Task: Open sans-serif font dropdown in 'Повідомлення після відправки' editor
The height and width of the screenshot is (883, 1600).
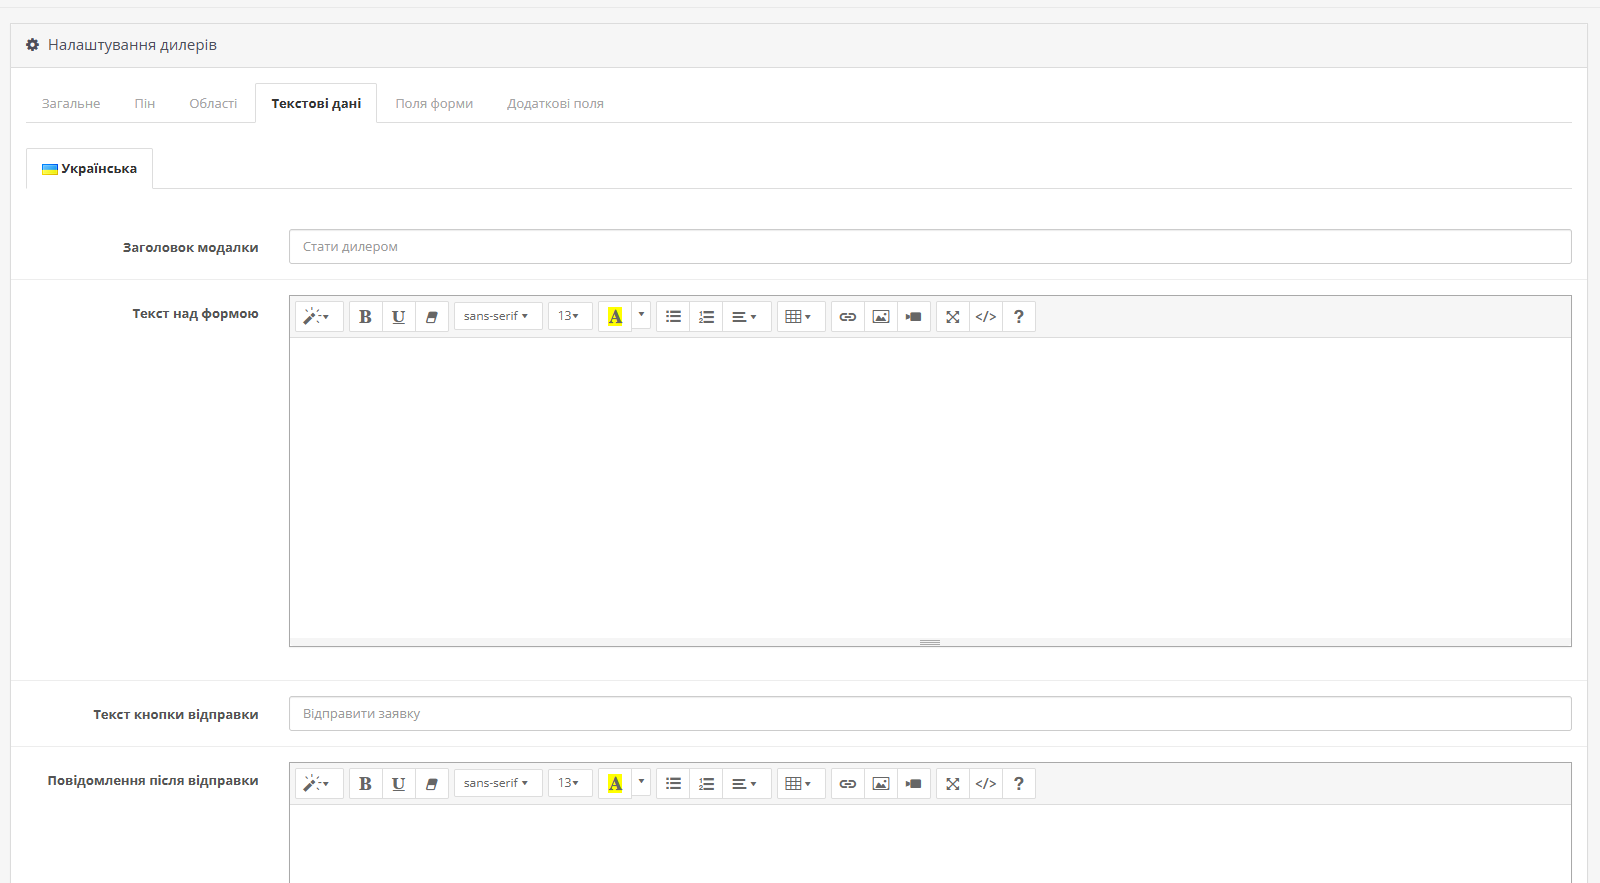Action: [x=498, y=784]
